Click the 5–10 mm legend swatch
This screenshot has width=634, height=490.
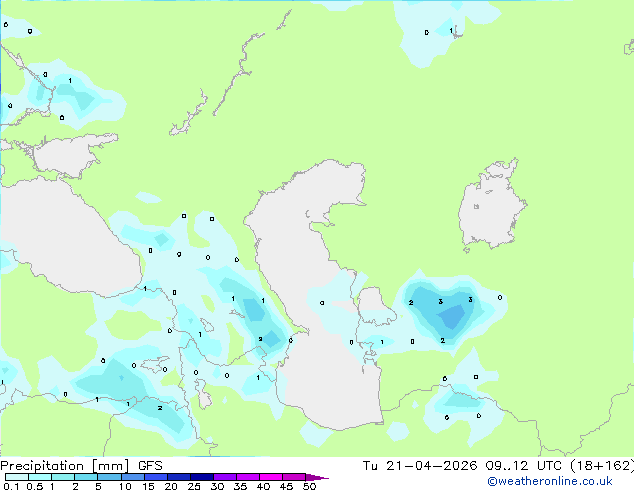109,477
